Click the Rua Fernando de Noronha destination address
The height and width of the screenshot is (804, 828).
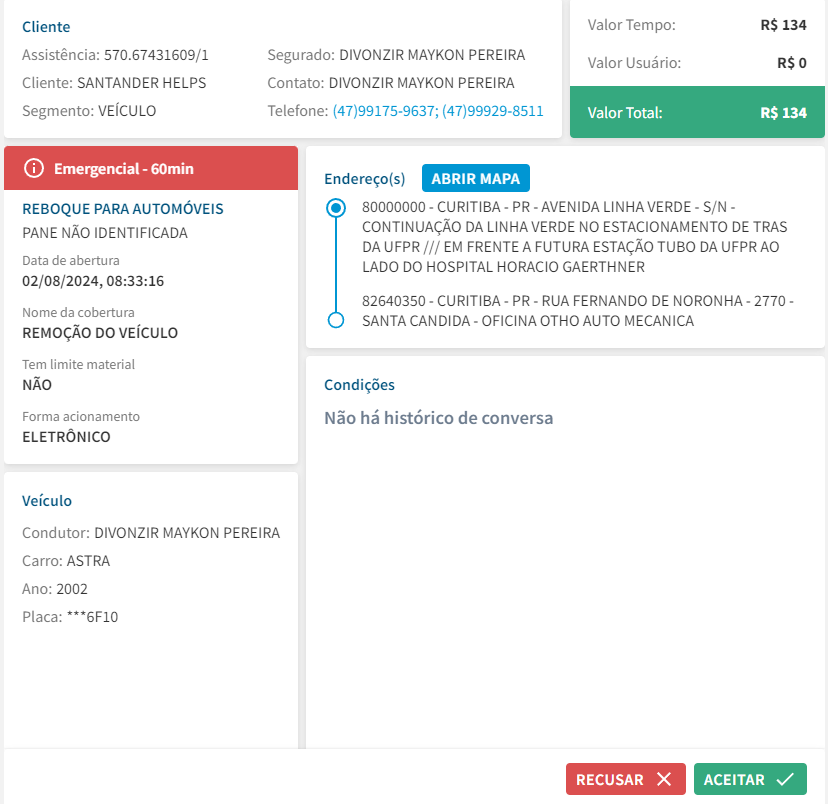577,311
